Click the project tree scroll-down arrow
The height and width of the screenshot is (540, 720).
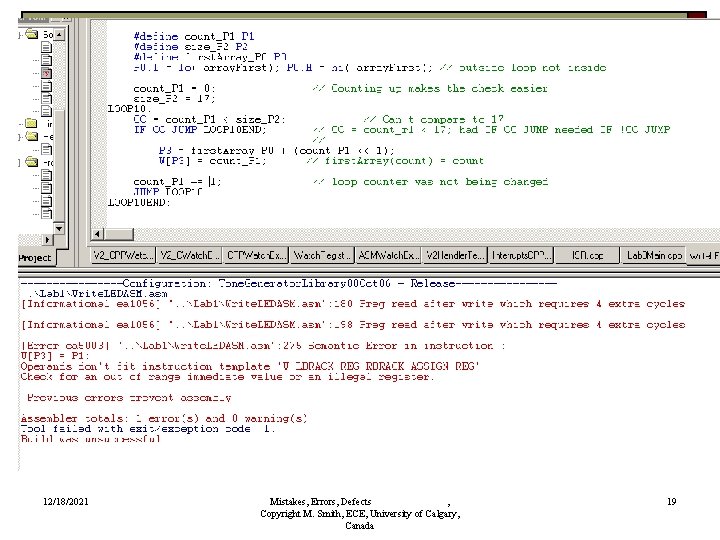pyautogui.click(x=59, y=228)
